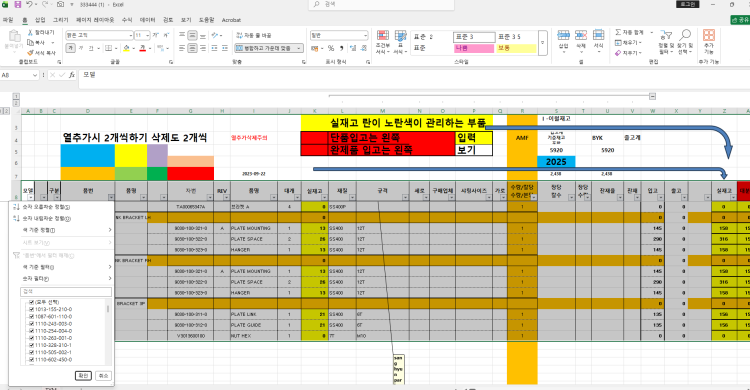Viewport: 750px width, 390px height.
Task: Switch to the 수식 (Formulas) tab
Action: point(127,20)
